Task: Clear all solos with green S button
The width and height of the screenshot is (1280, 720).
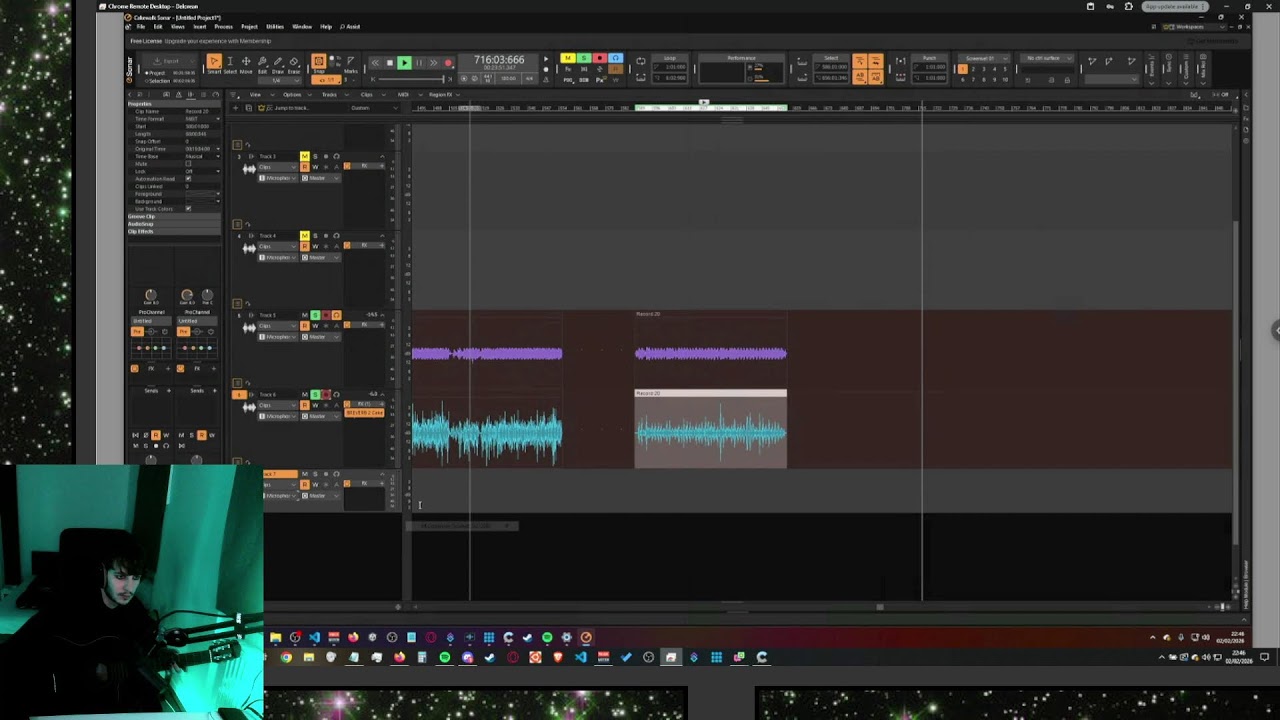Action: tap(583, 58)
